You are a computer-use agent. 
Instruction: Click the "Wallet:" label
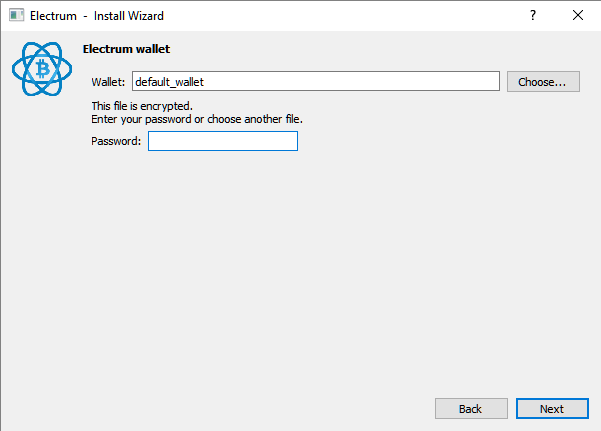point(108,82)
